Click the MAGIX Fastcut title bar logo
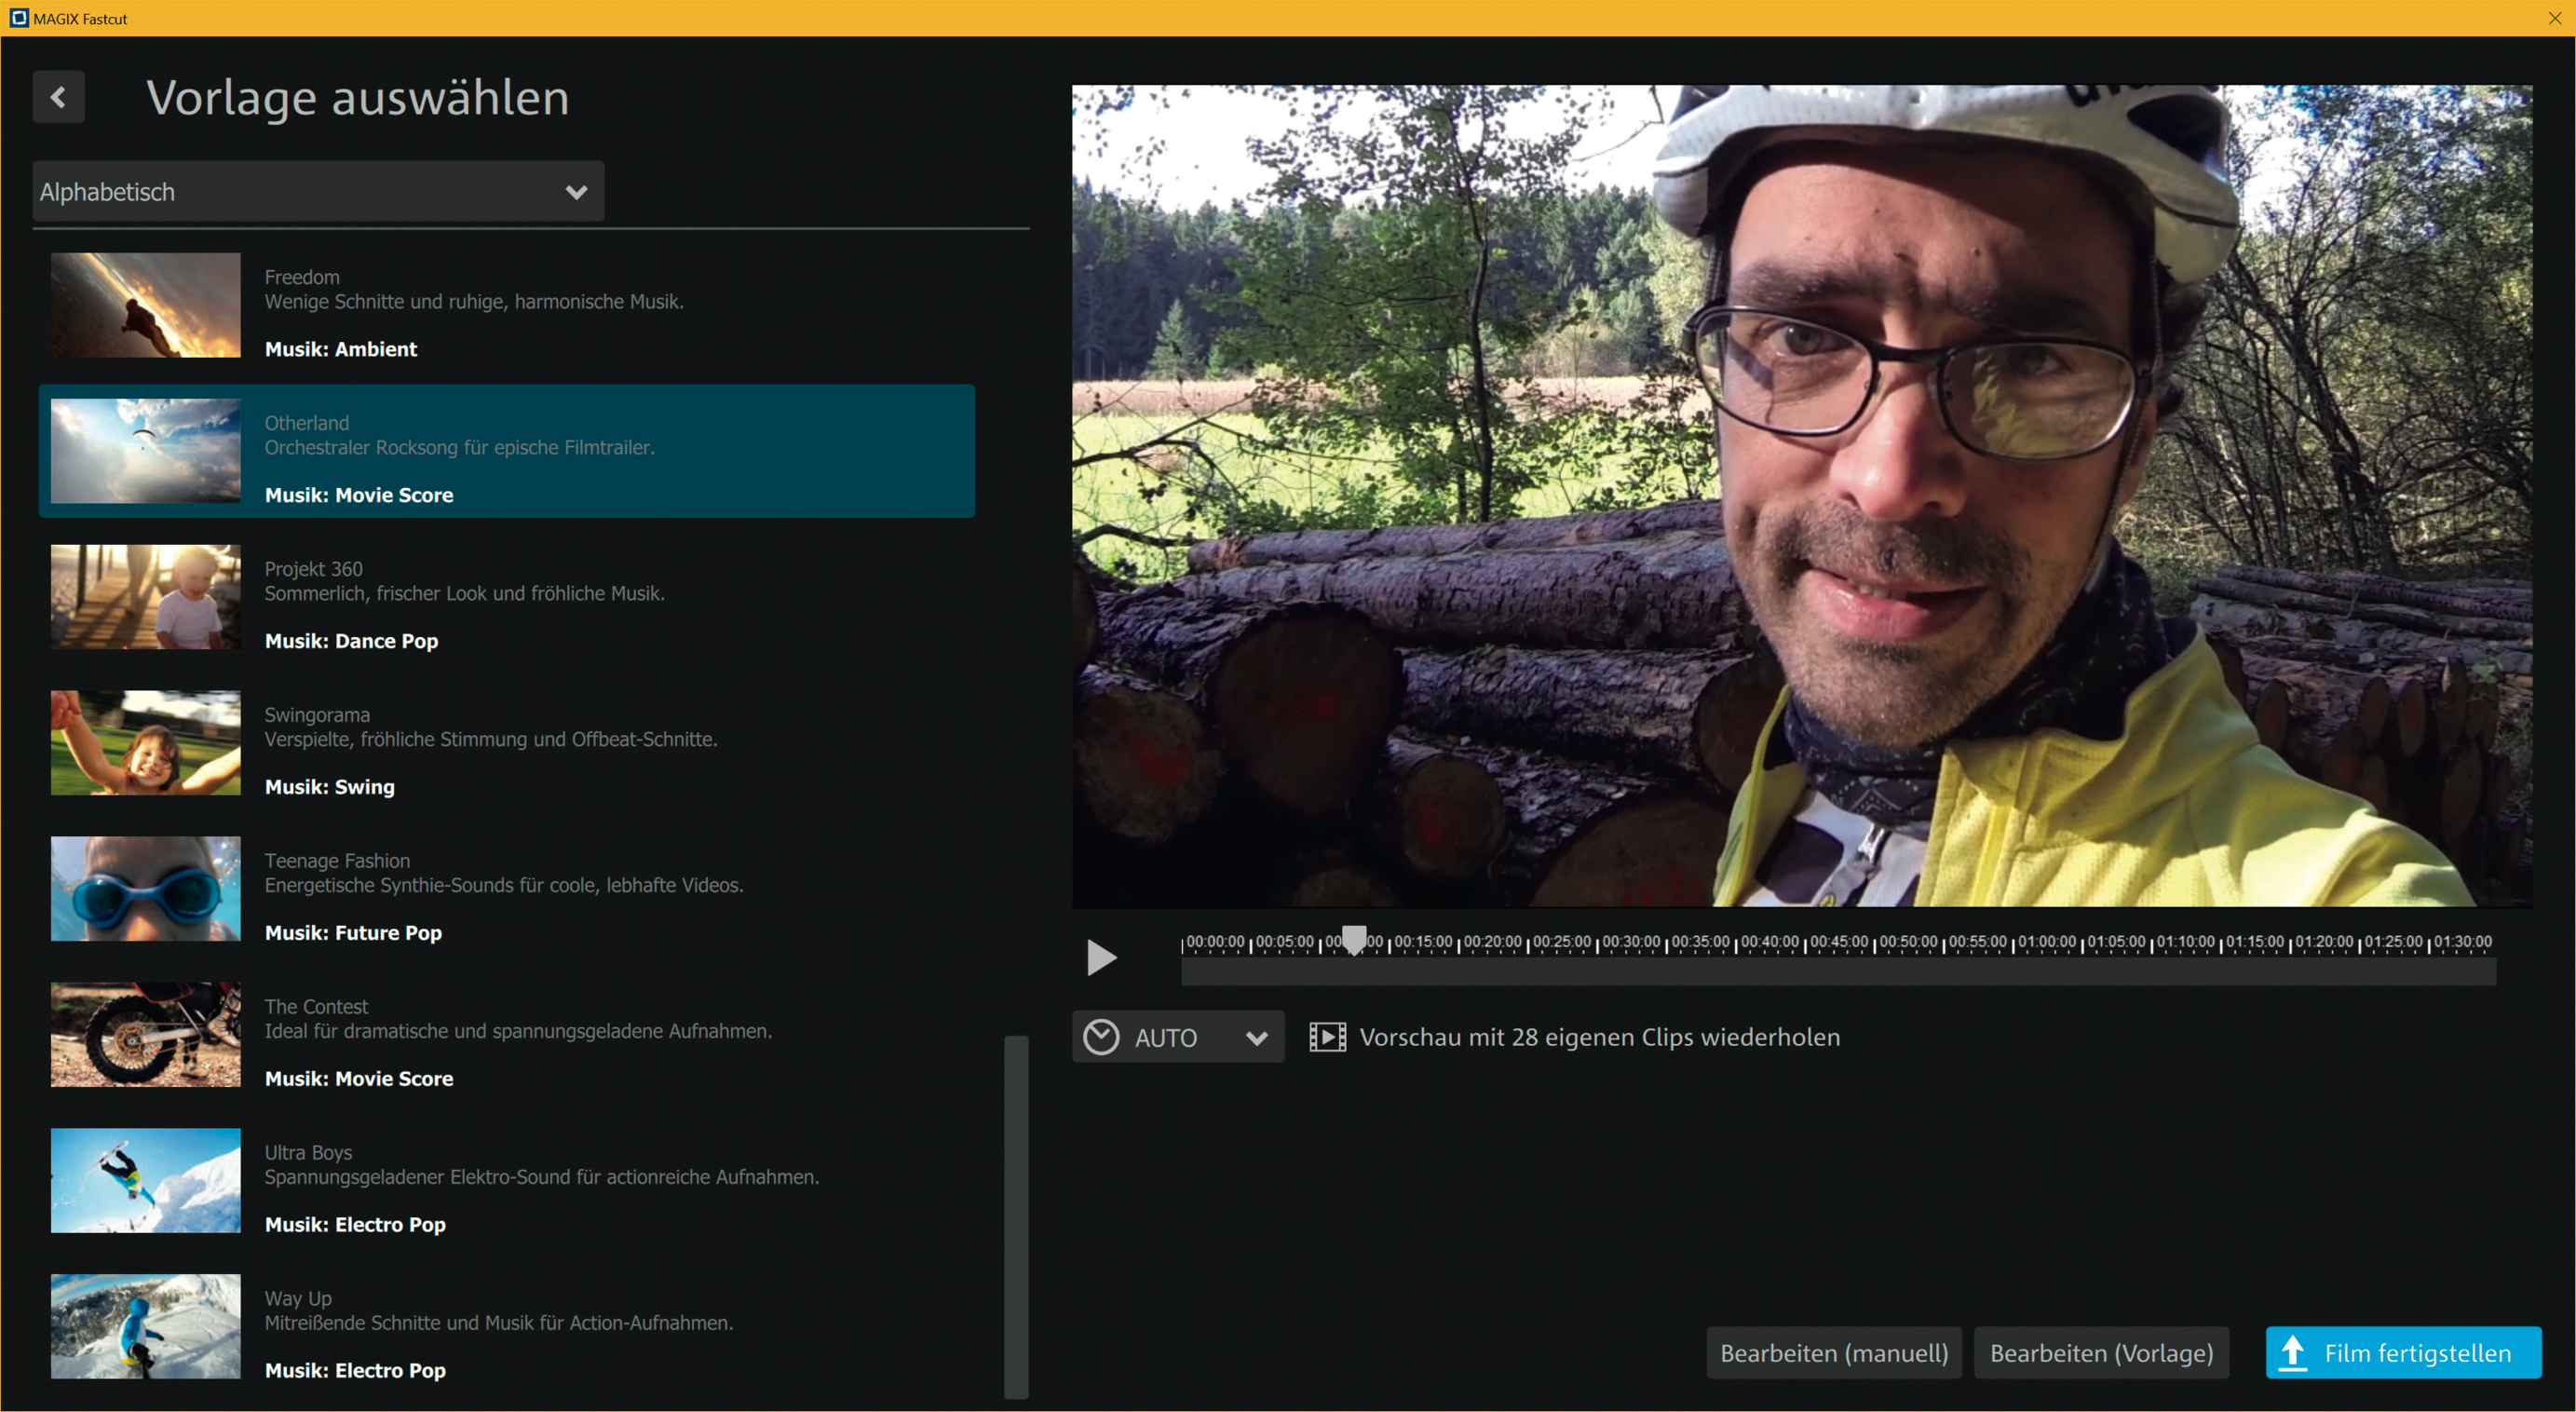This screenshot has width=2576, height=1412. [18, 18]
